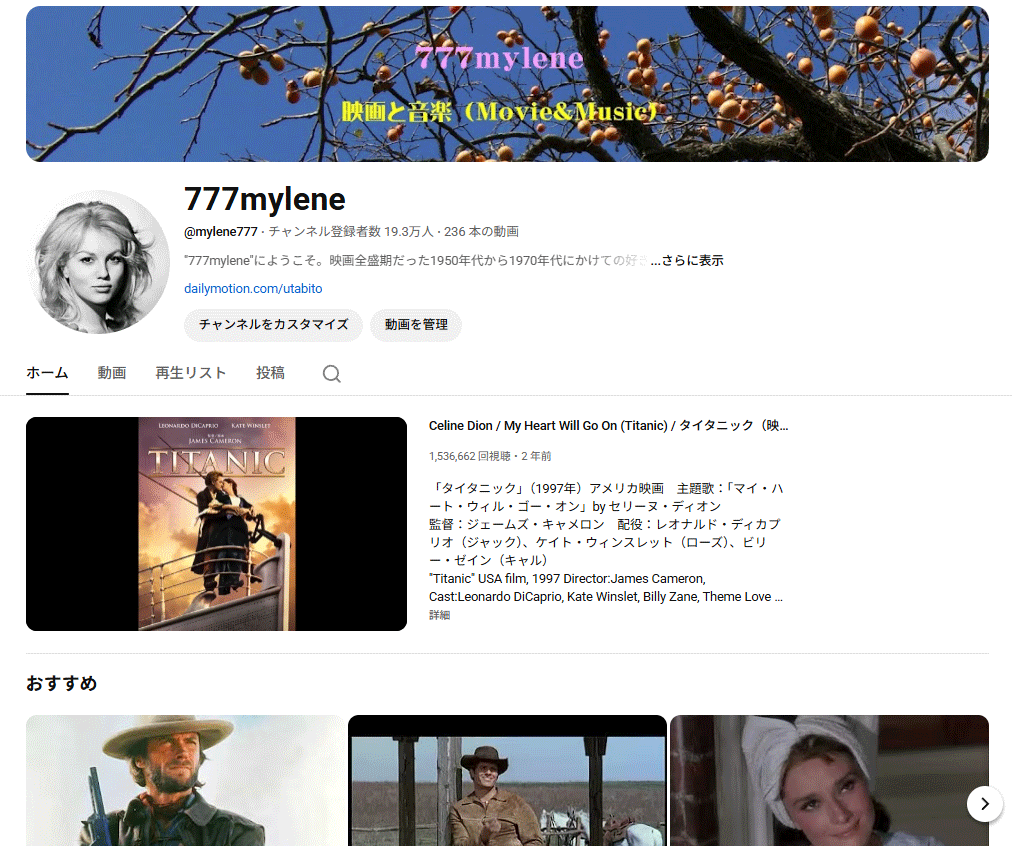The height and width of the screenshot is (846, 1012).
Task: Select the ホーム tab
Action: coord(47,373)
